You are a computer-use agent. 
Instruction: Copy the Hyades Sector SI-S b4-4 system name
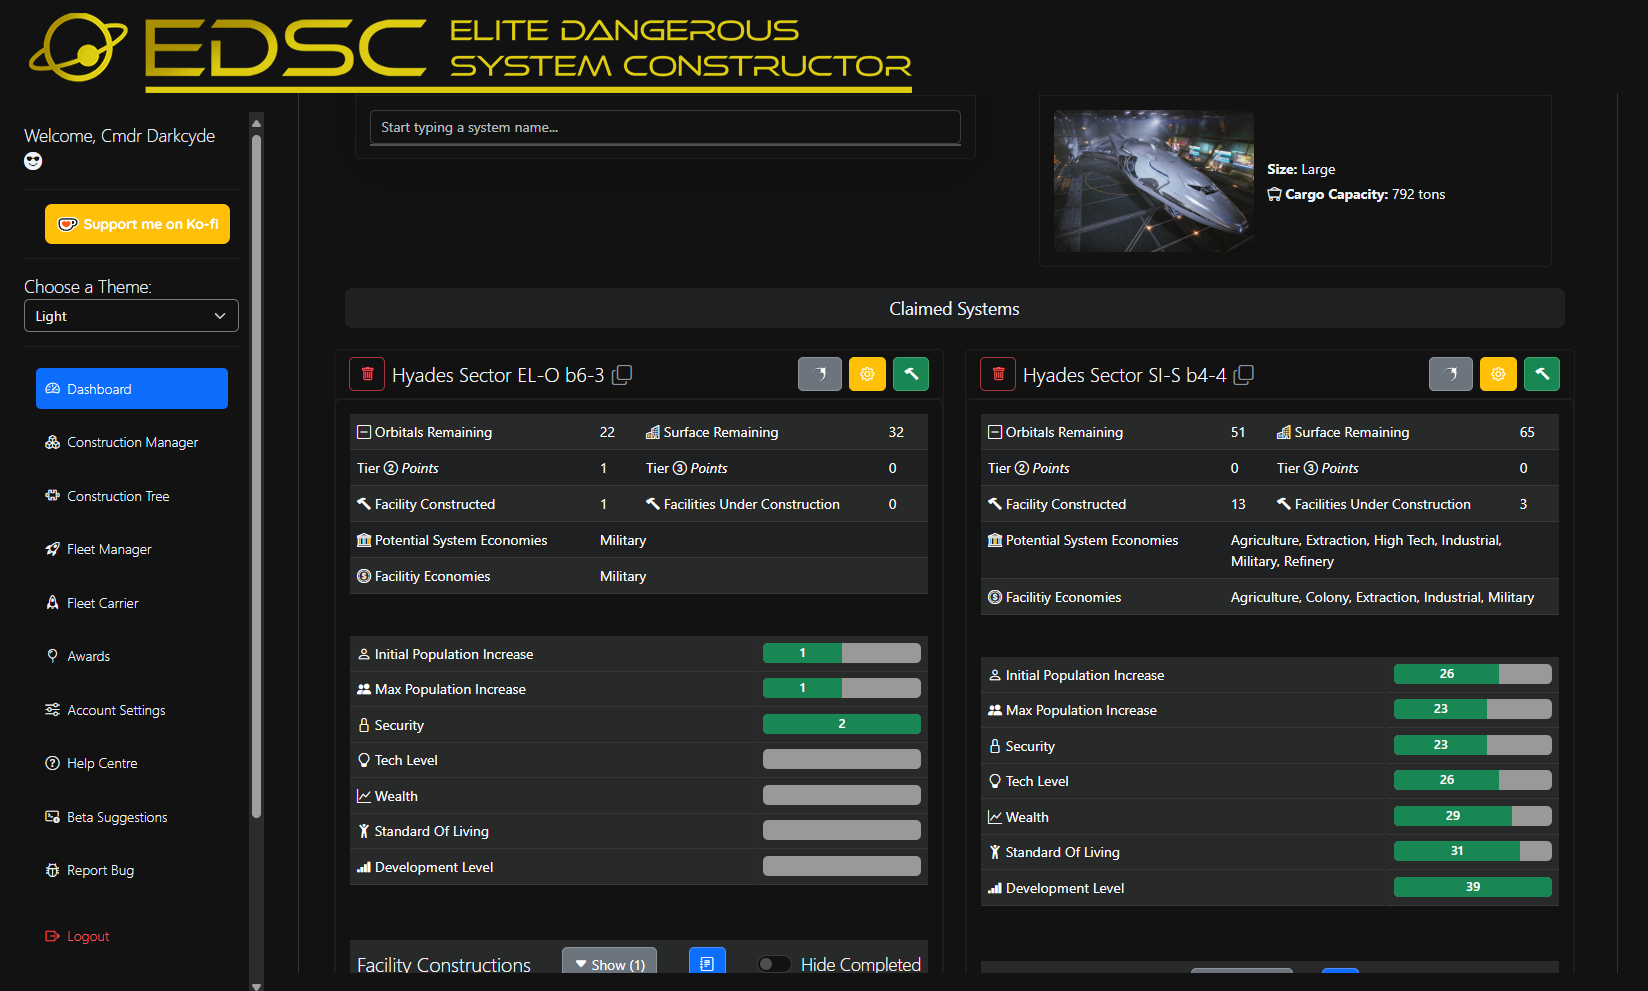(x=1244, y=375)
